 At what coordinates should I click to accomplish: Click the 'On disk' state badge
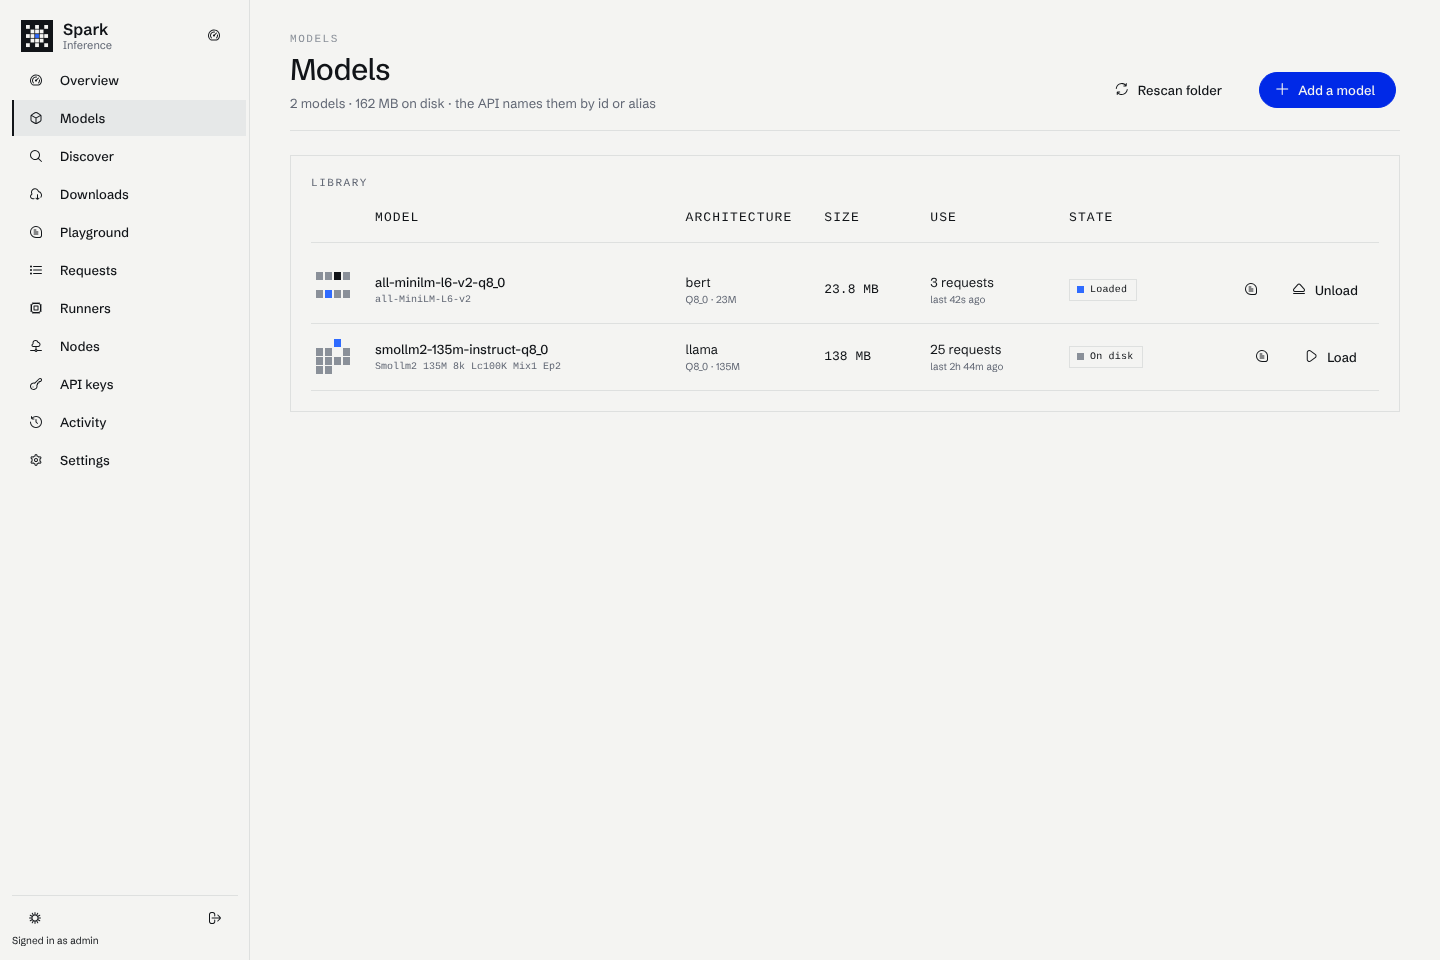(x=1106, y=356)
